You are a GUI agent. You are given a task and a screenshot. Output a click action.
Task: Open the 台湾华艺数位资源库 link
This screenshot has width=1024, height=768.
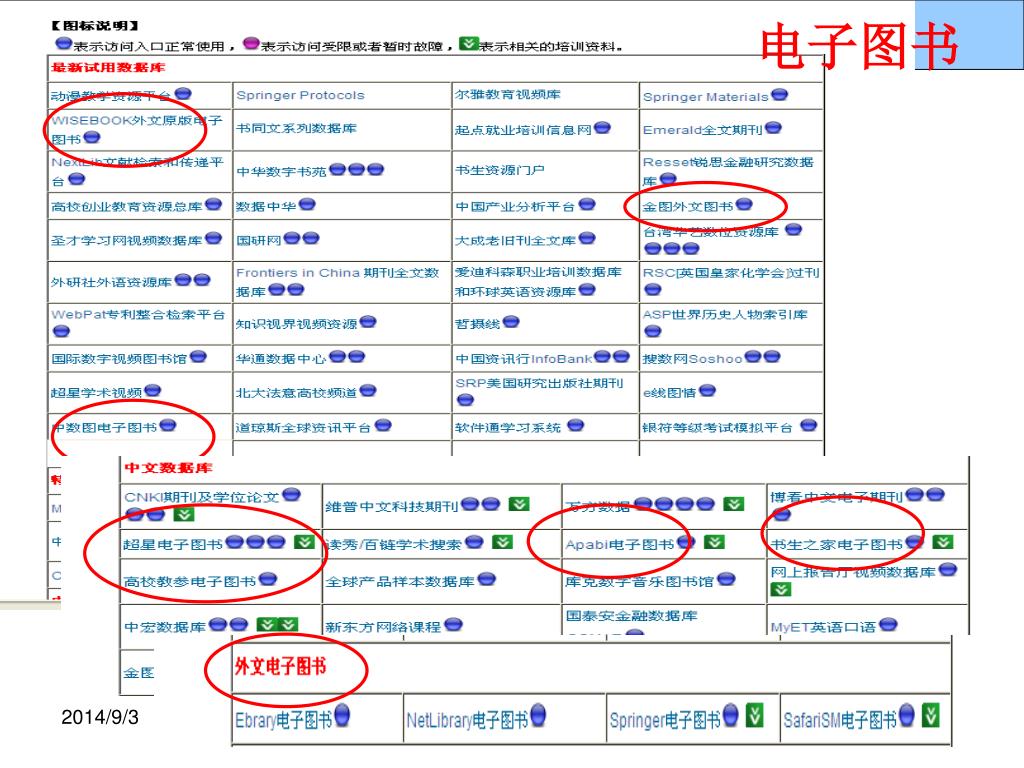click(x=711, y=232)
